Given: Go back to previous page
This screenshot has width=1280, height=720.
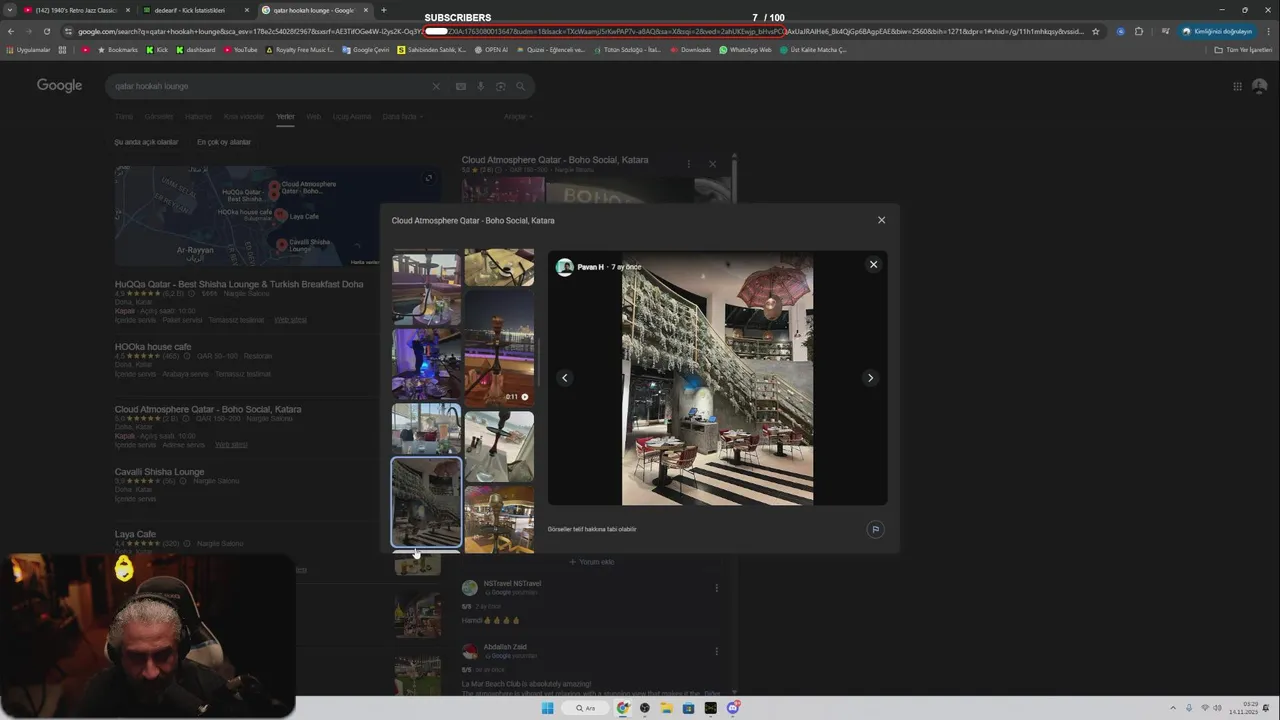Looking at the screenshot, I should tap(10, 31).
